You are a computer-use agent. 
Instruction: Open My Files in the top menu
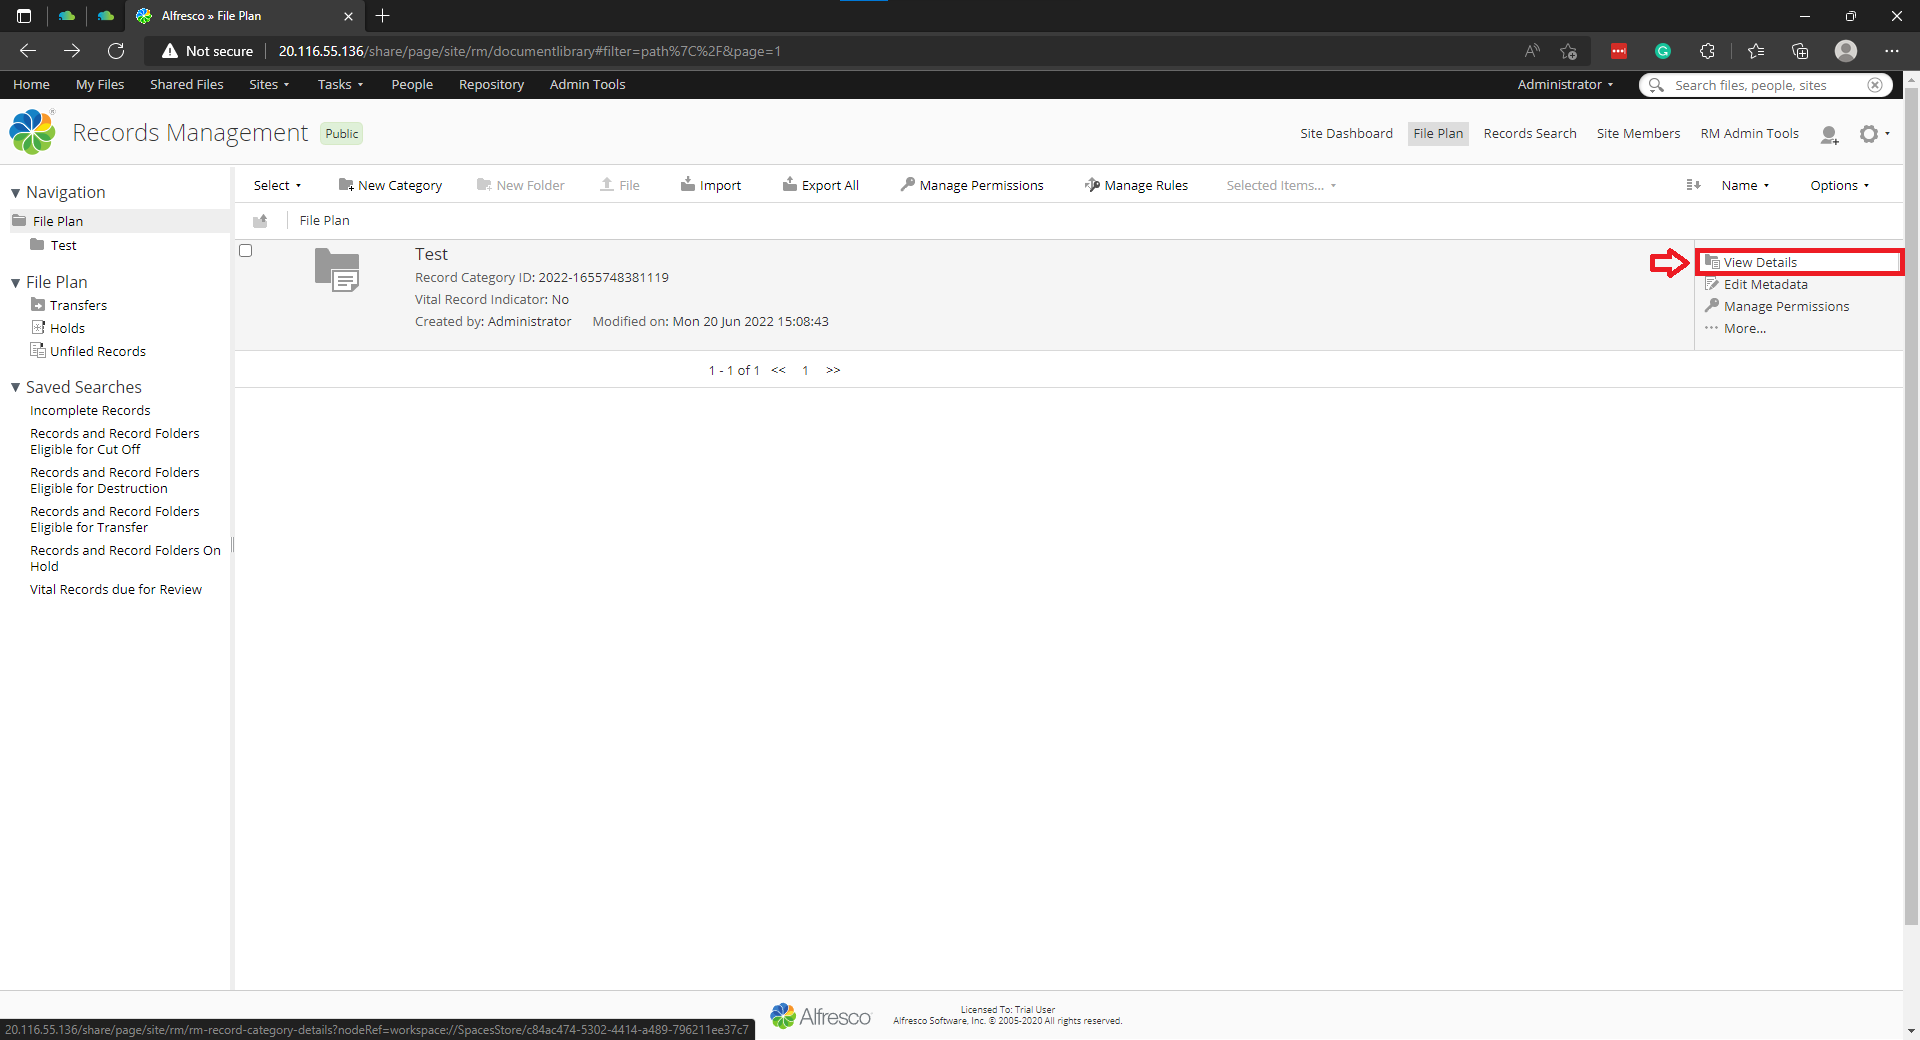(x=100, y=84)
